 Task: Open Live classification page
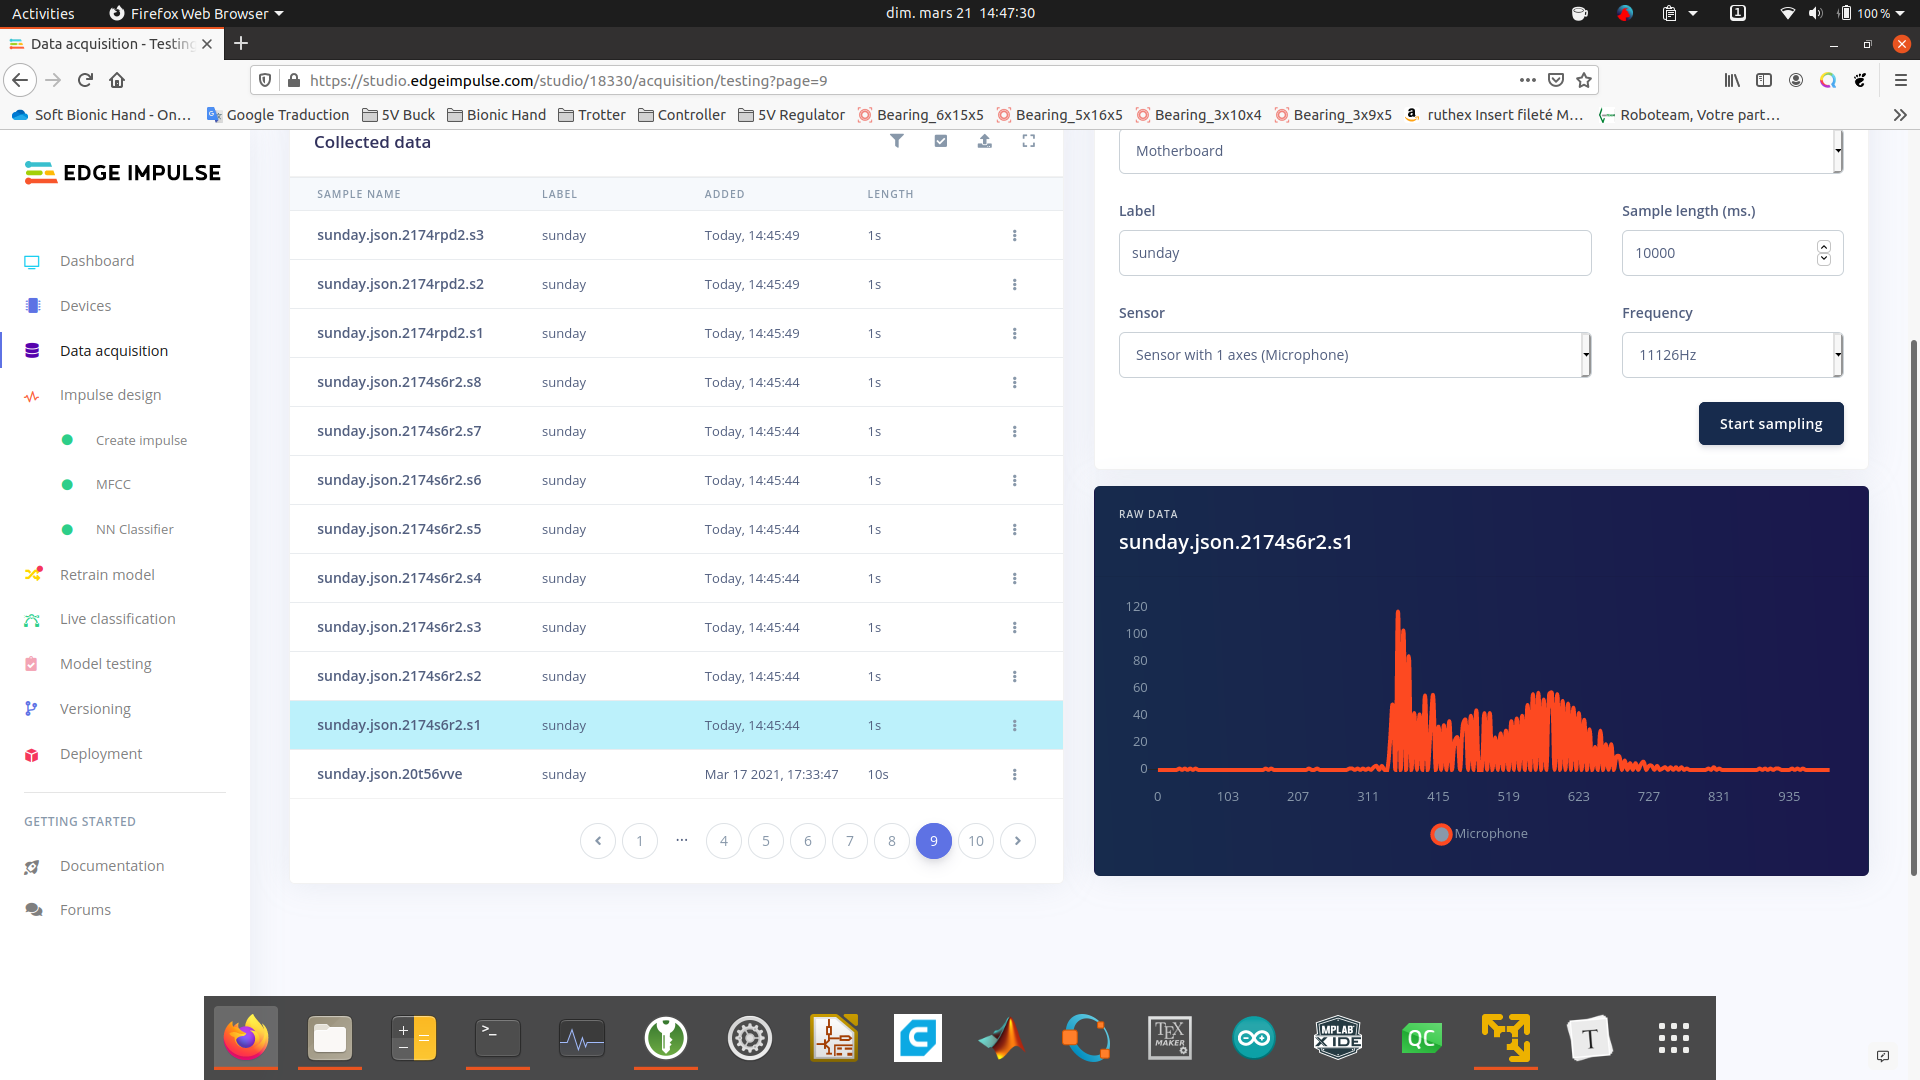[117, 619]
